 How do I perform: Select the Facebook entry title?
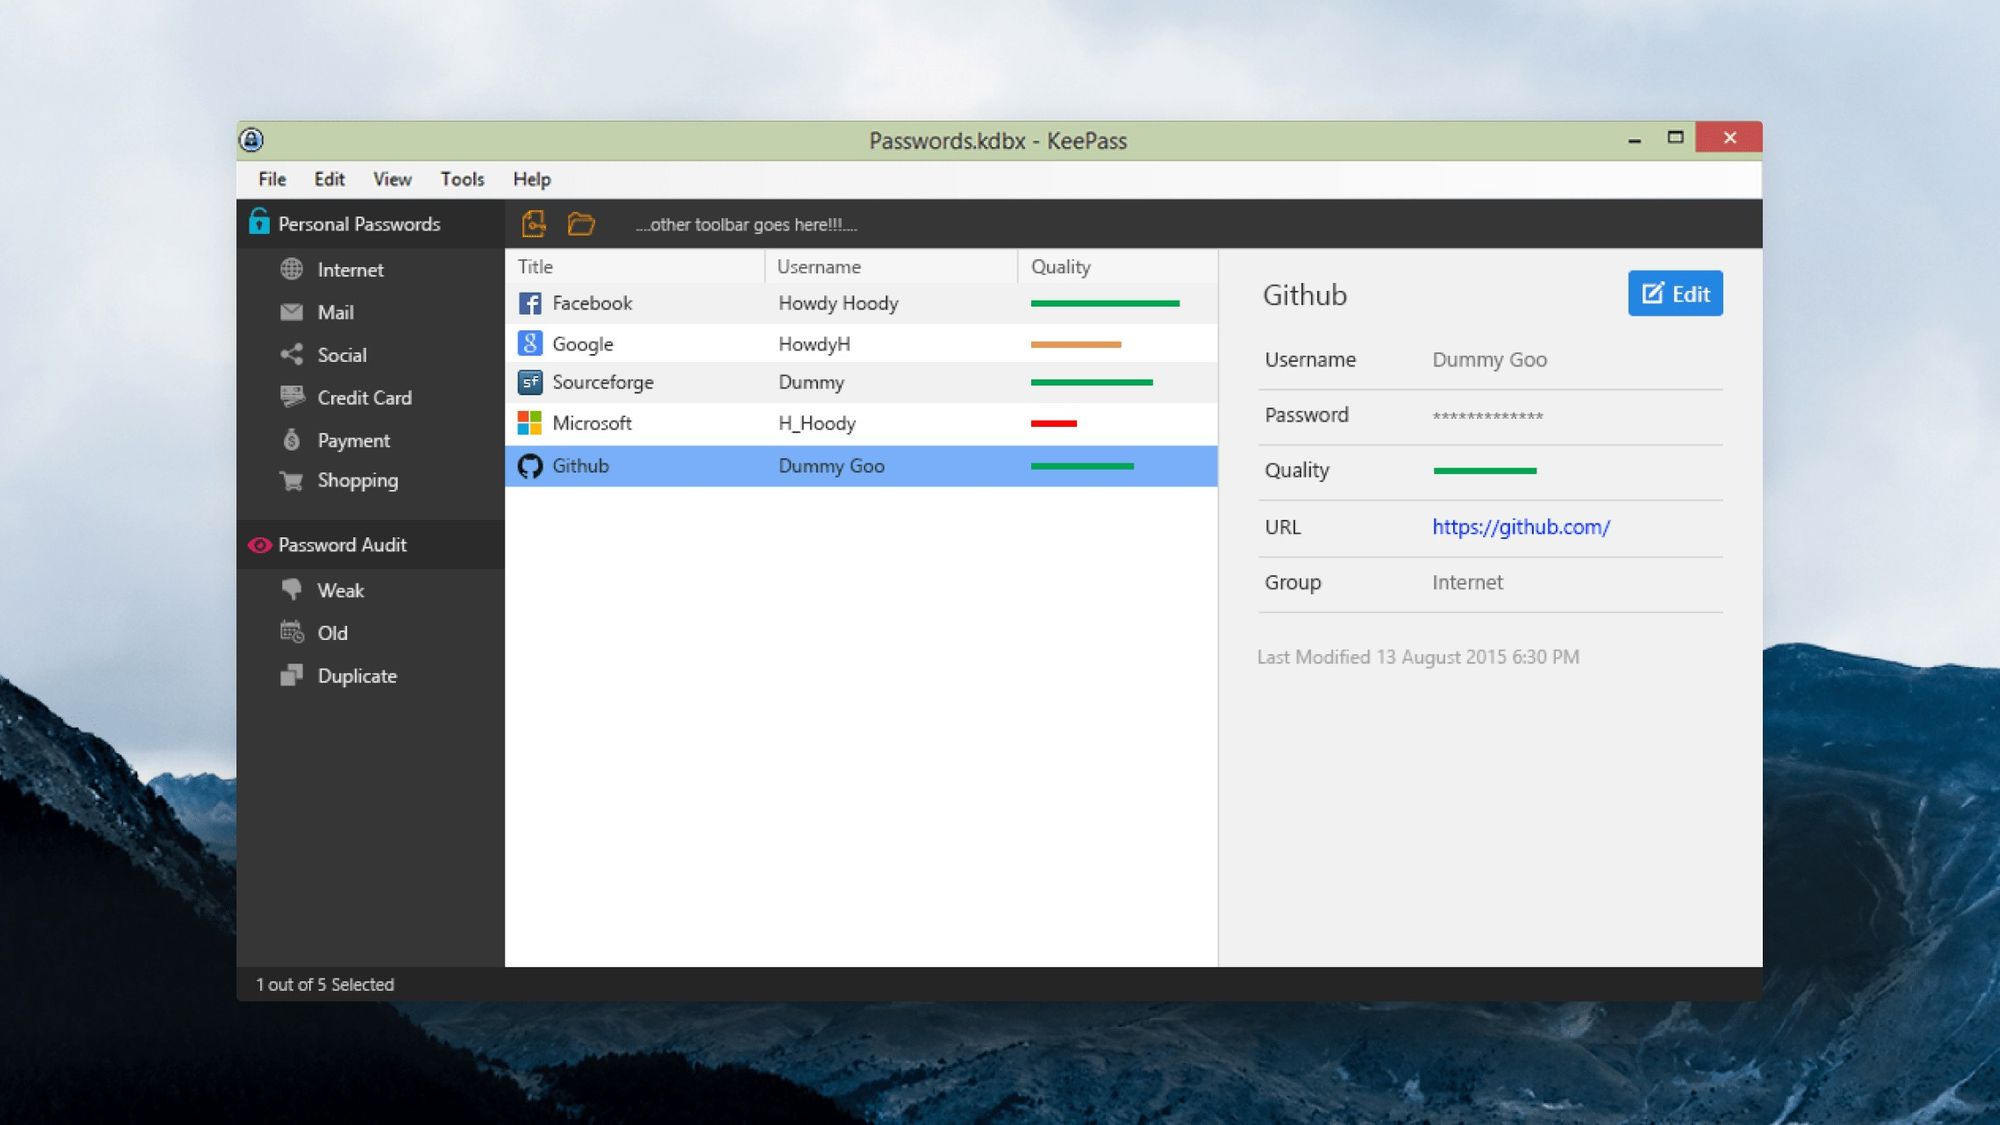592,303
